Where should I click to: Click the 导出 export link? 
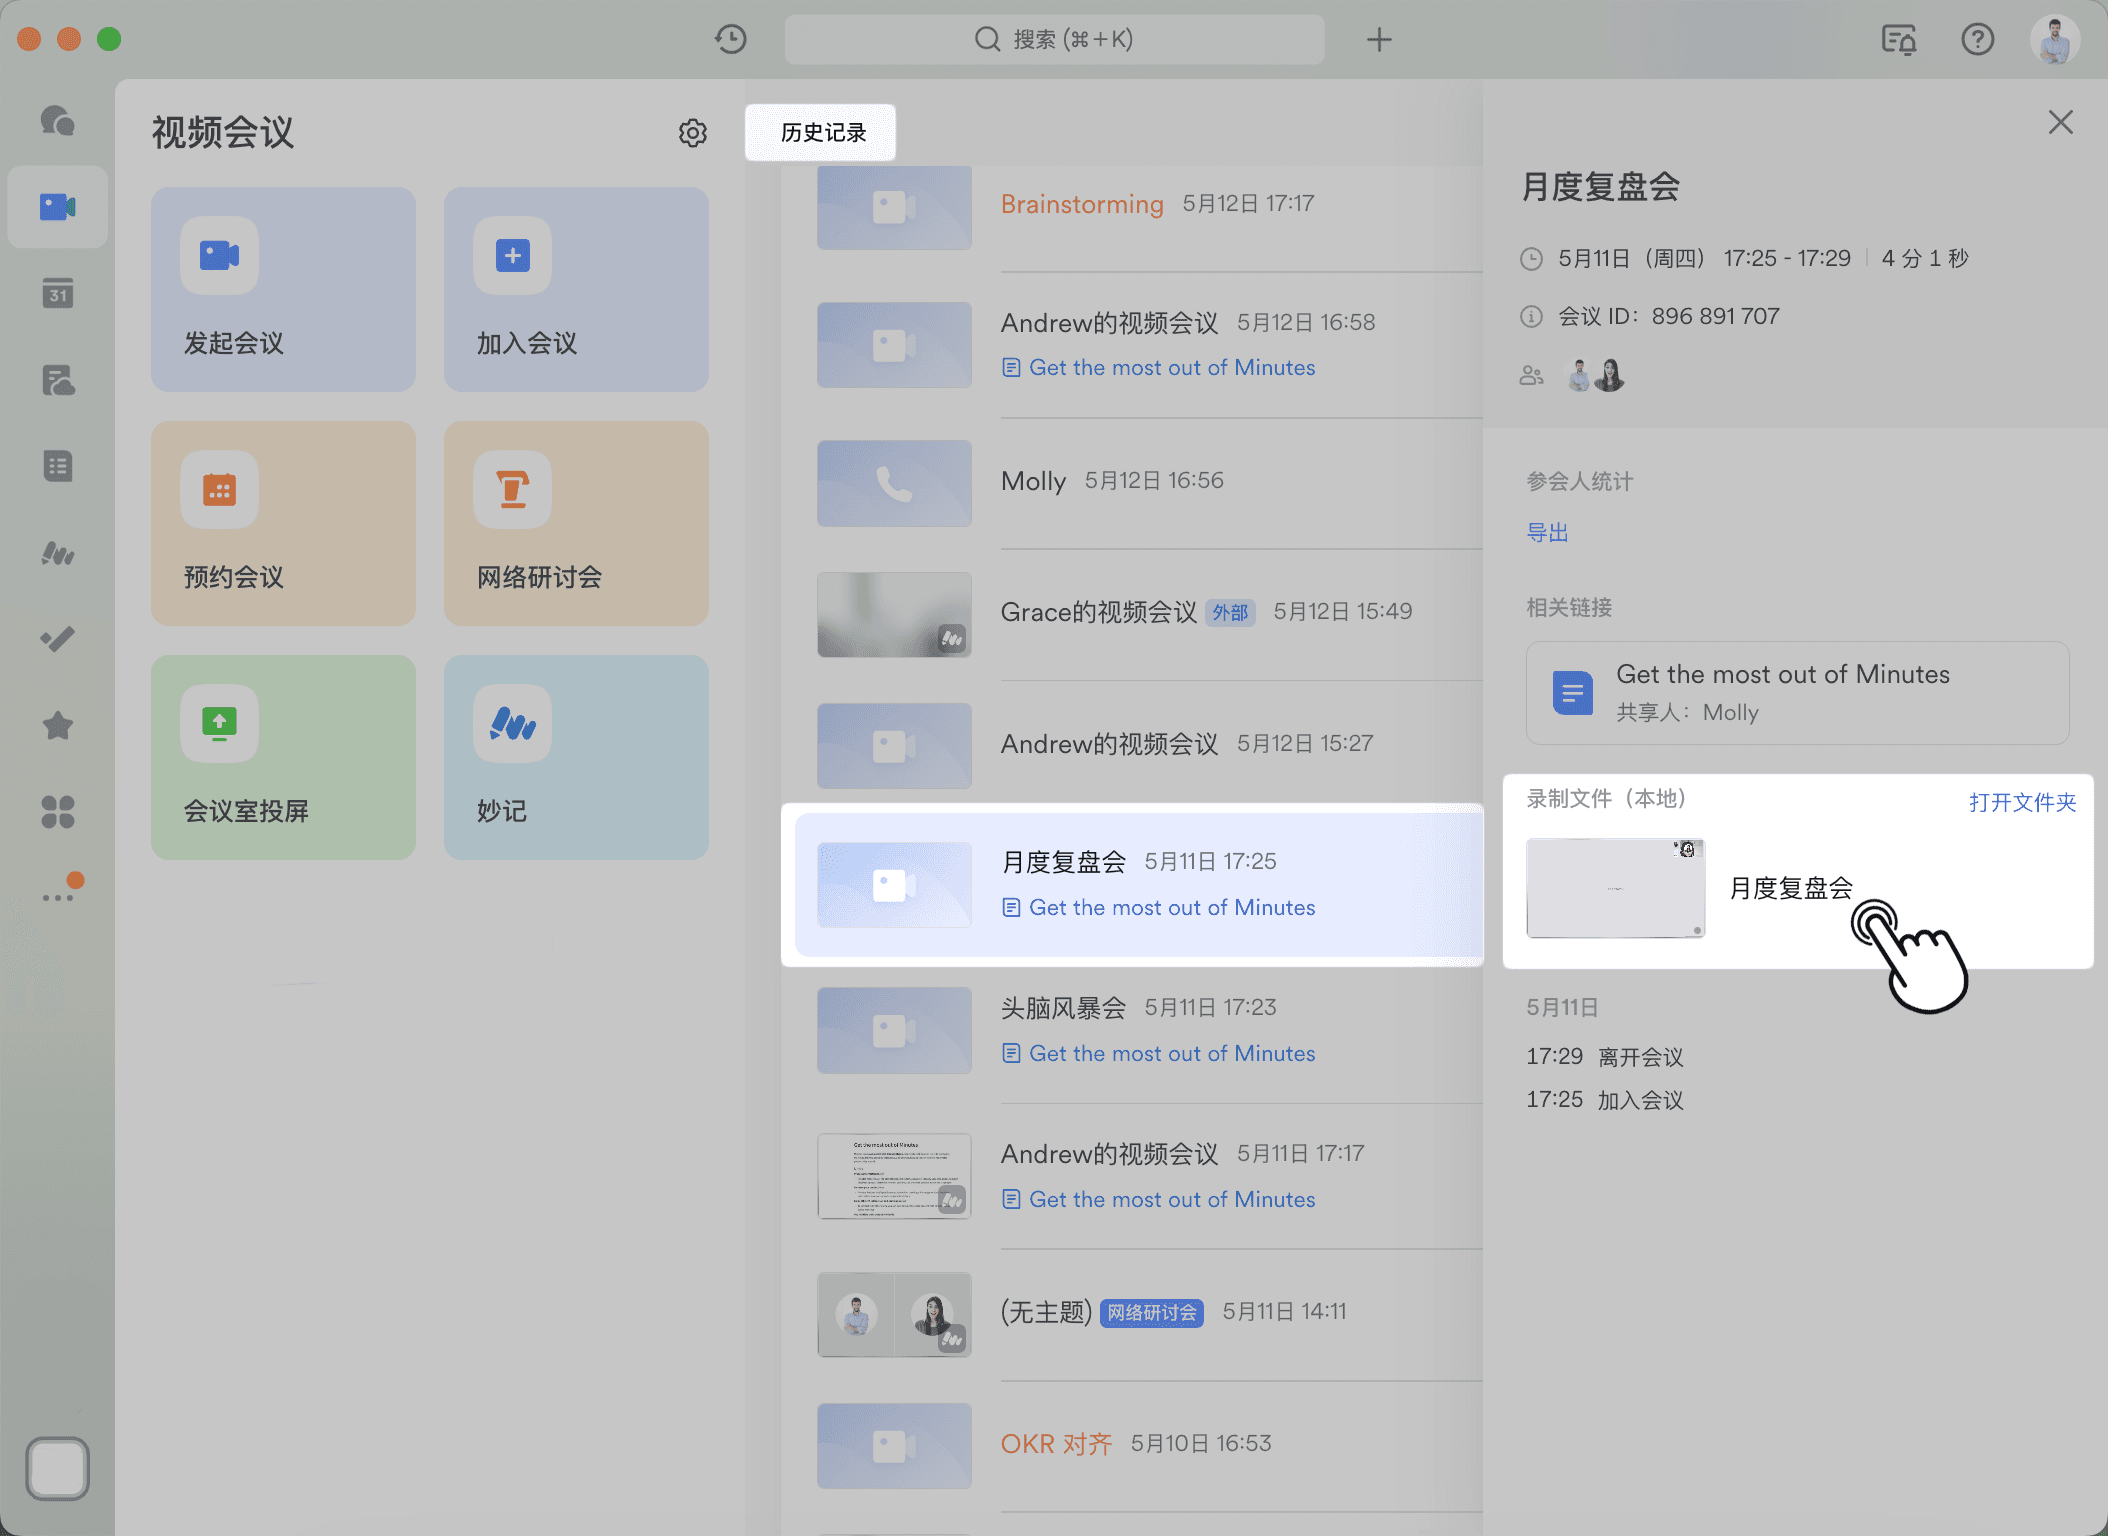[1547, 533]
